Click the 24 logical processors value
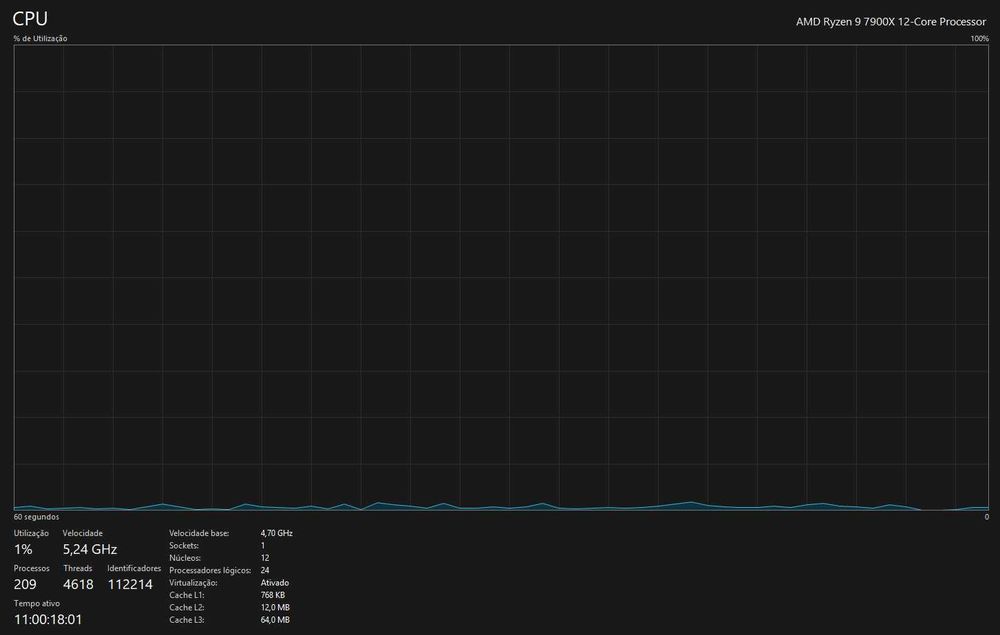The height and width of the screenshot is (635, 1000). [265, 571]
